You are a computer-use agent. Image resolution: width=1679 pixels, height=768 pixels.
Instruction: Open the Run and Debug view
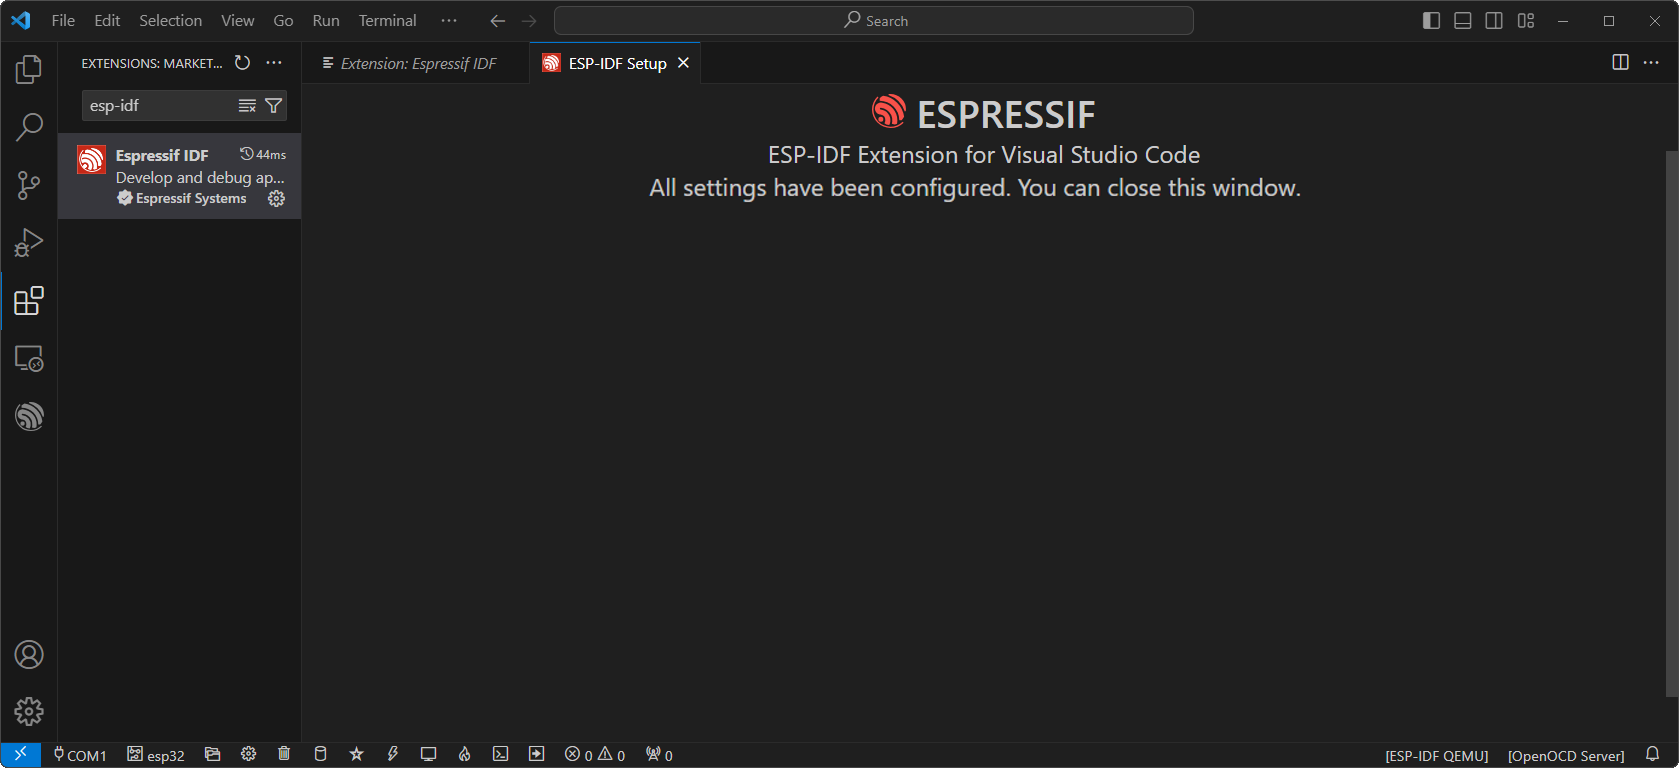coord(29,243)
